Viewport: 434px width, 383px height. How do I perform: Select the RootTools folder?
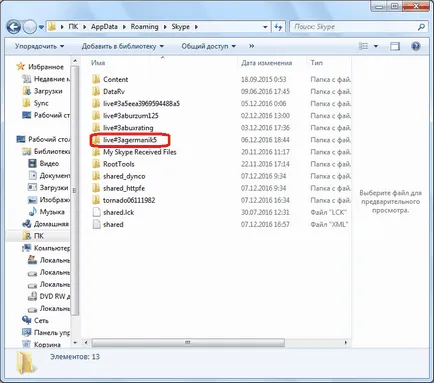119,164
